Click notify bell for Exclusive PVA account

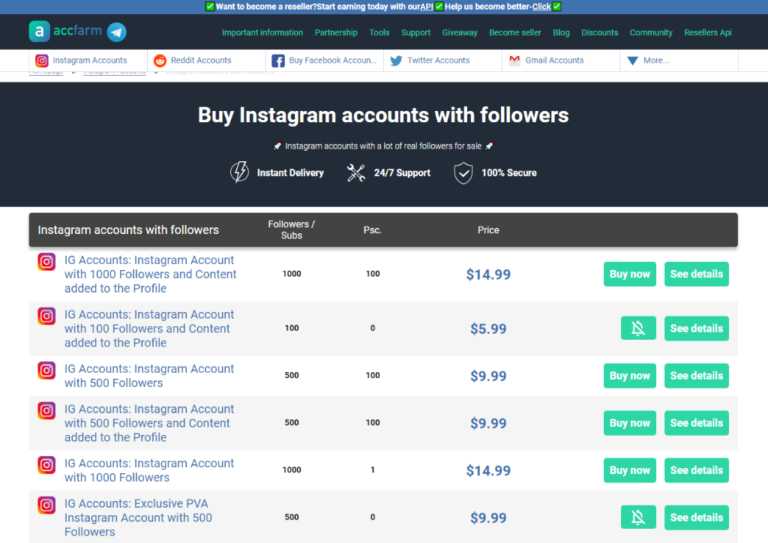pos(638,517)
